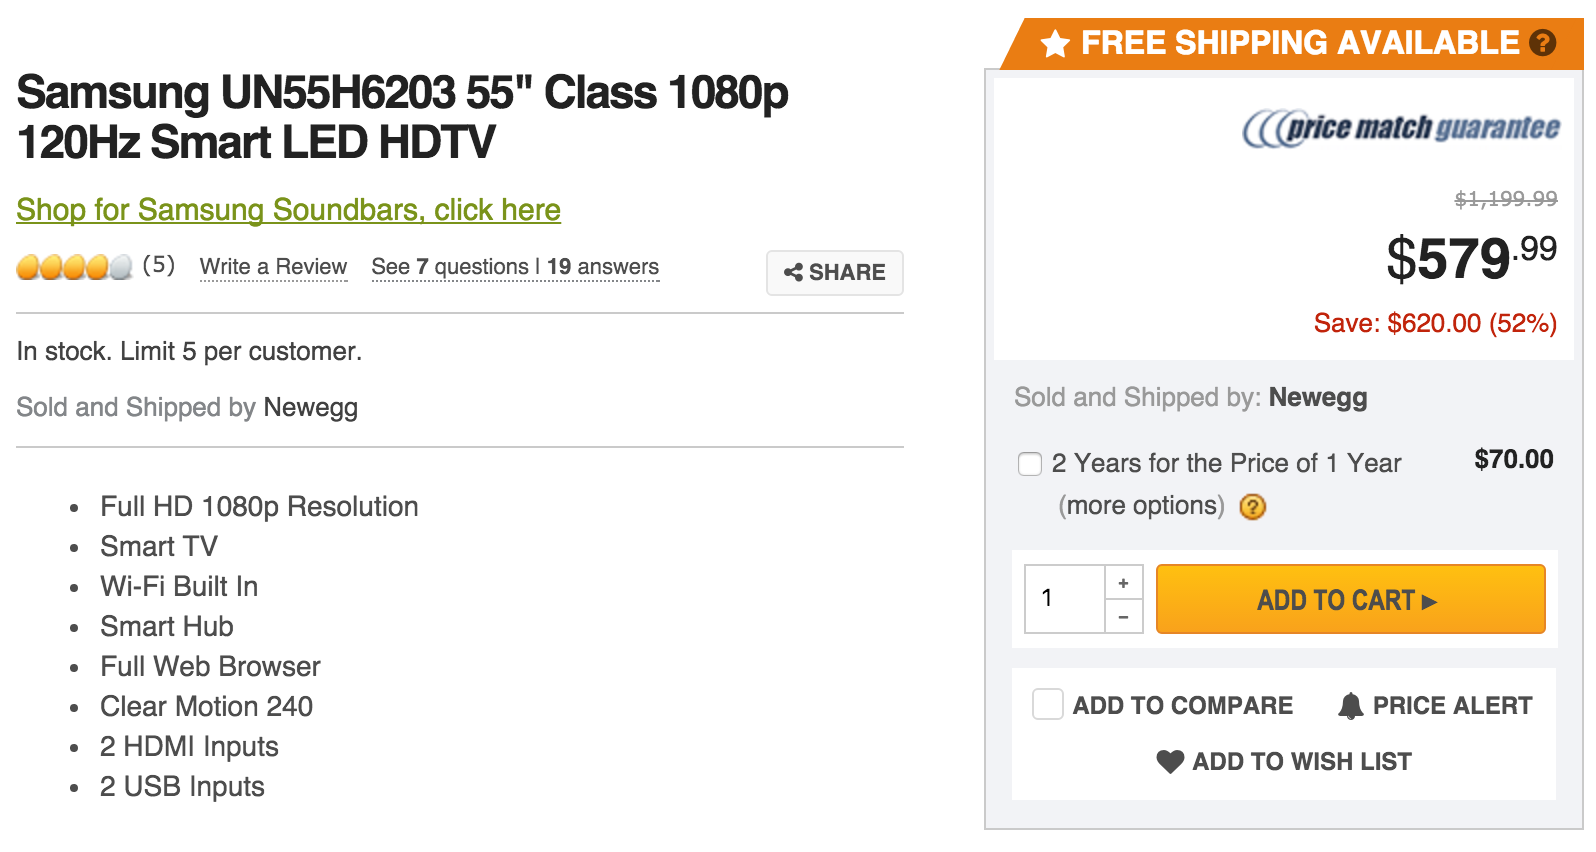Click the help icon beside FREE SHIPPING AVAILABLE
This screenshot has width=1596, height=852.
(1542, 42)
